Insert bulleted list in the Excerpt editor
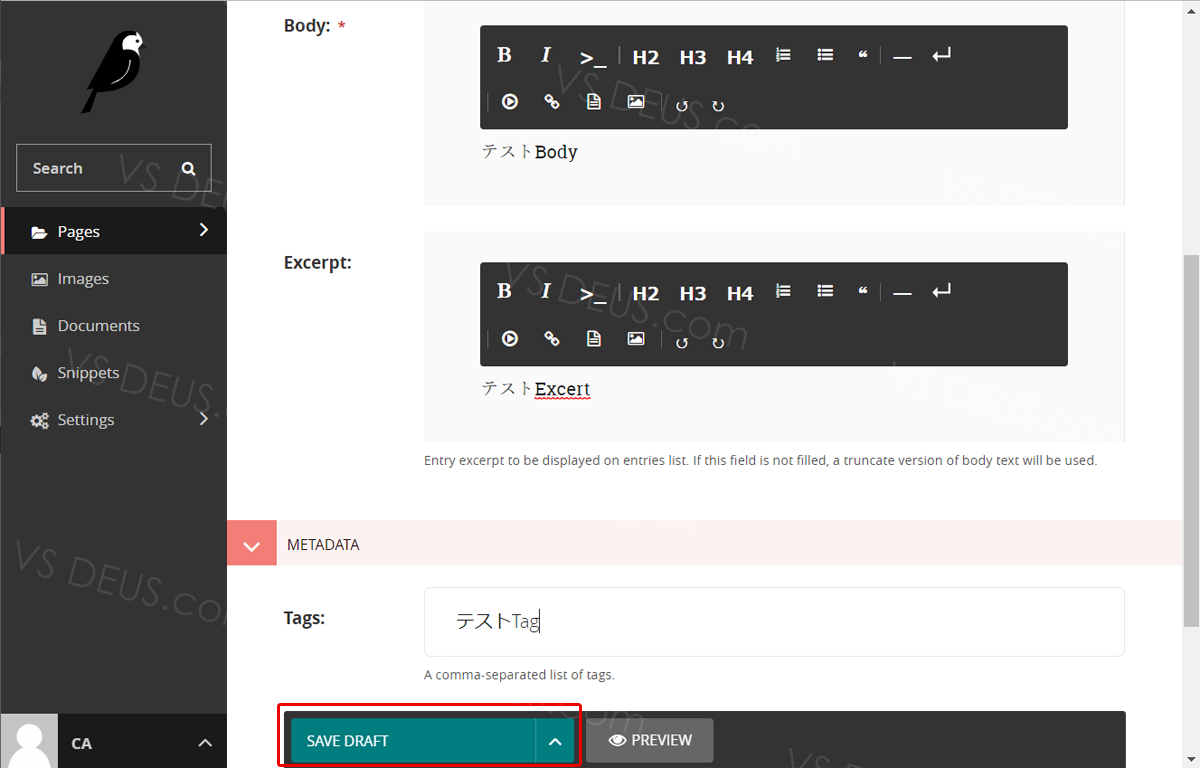 [825, 291]
